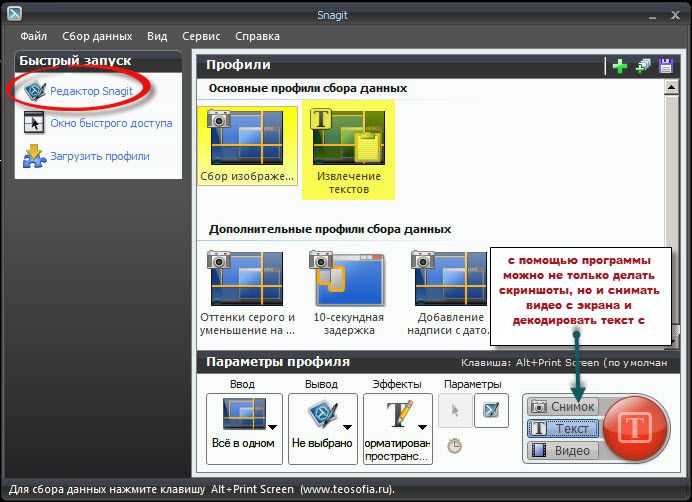Click the green plus add profile icon
This screenshot has width=692, height=502.
tap(620, 66)
